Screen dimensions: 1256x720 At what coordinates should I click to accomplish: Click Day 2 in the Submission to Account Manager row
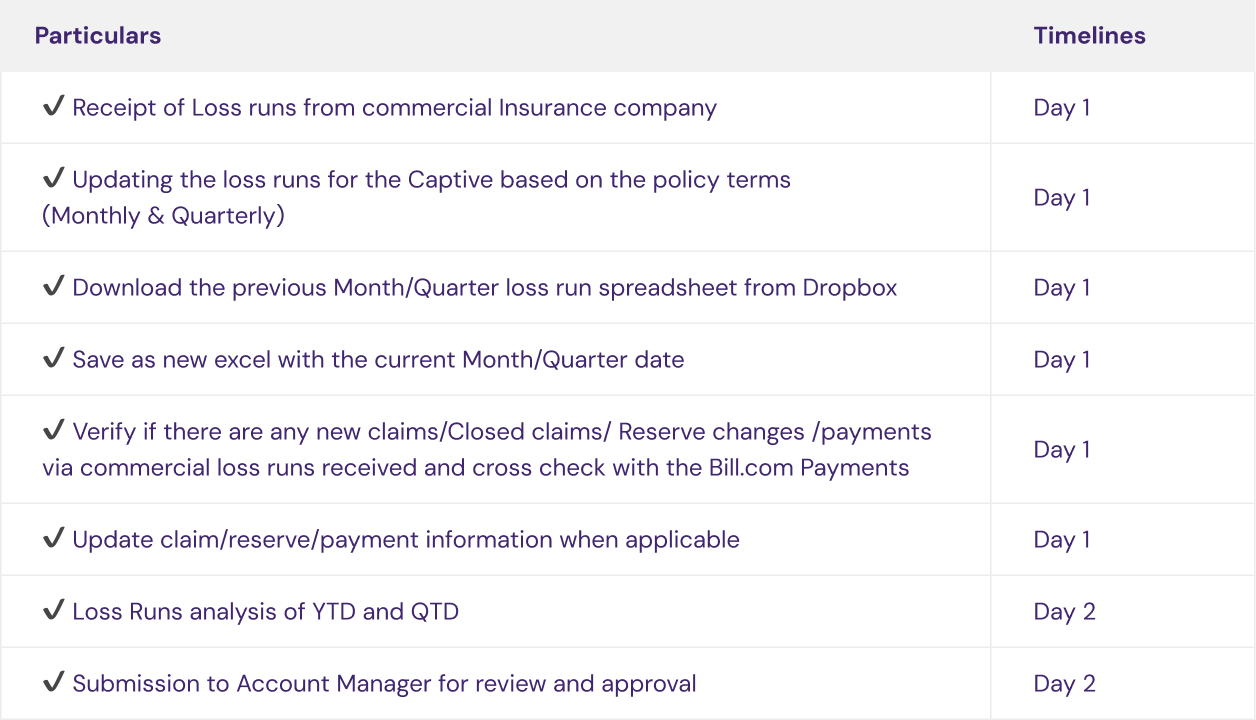1064,684
